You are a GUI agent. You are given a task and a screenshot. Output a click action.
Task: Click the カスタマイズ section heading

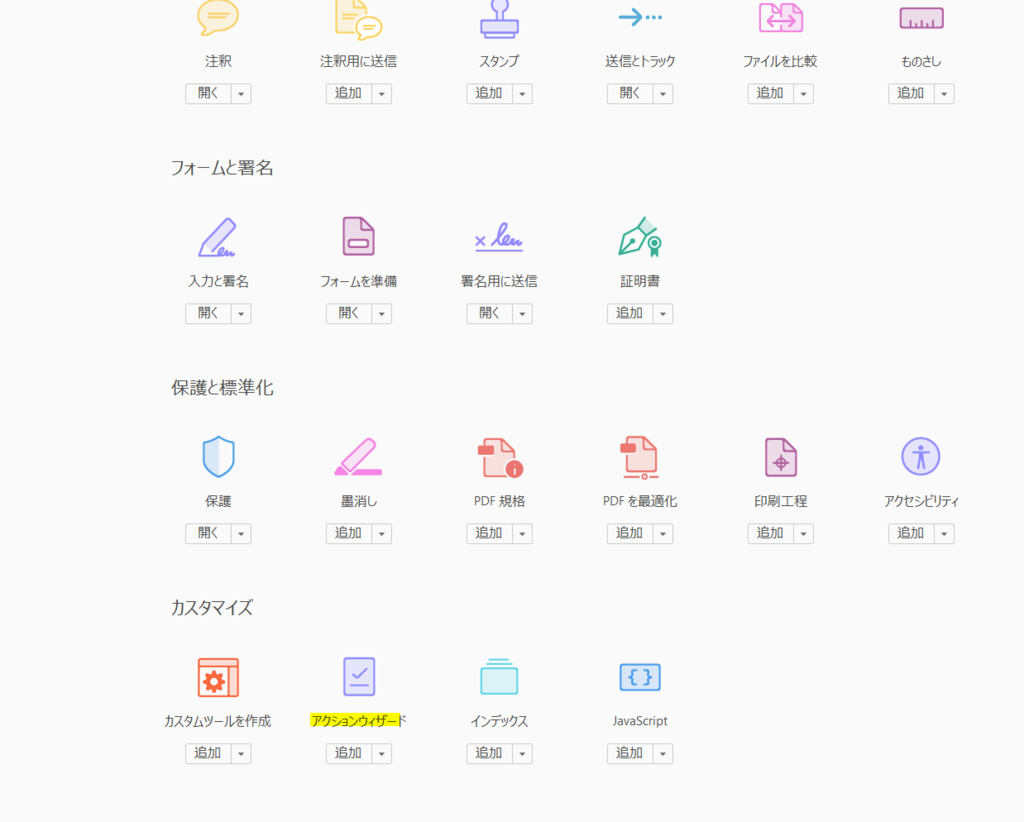coord(212,608)
